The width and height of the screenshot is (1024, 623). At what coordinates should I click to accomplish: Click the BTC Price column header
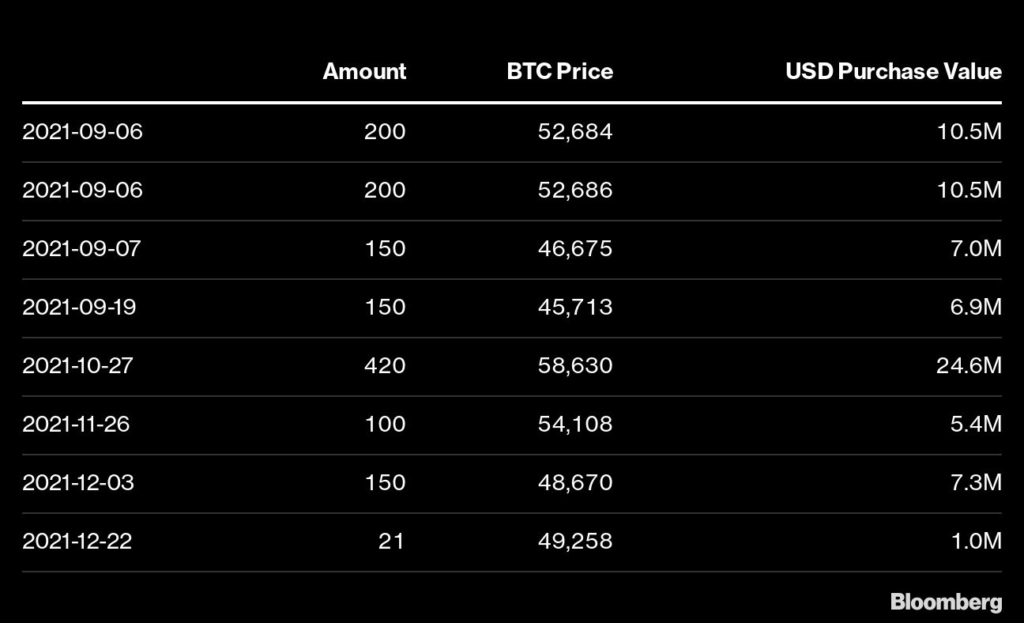tap(560, 71)
